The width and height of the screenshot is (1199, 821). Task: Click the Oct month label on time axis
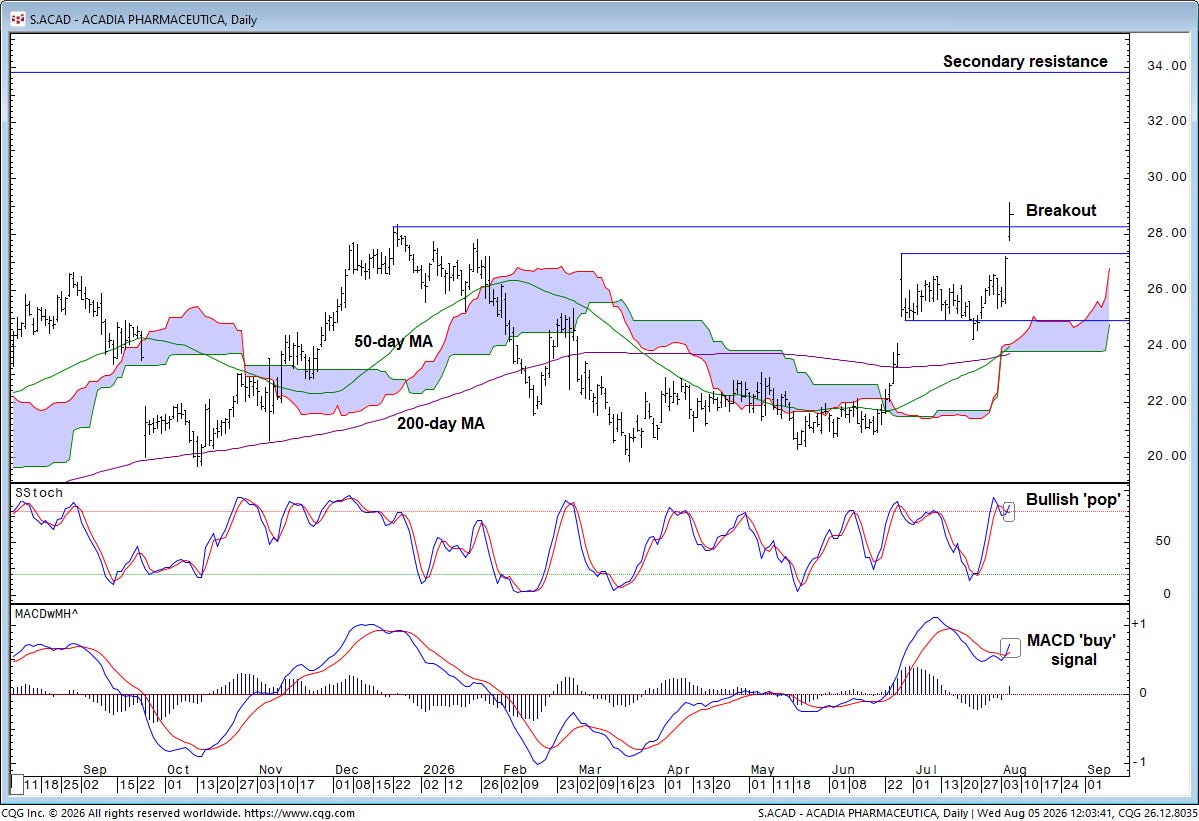tap(178, 770)
